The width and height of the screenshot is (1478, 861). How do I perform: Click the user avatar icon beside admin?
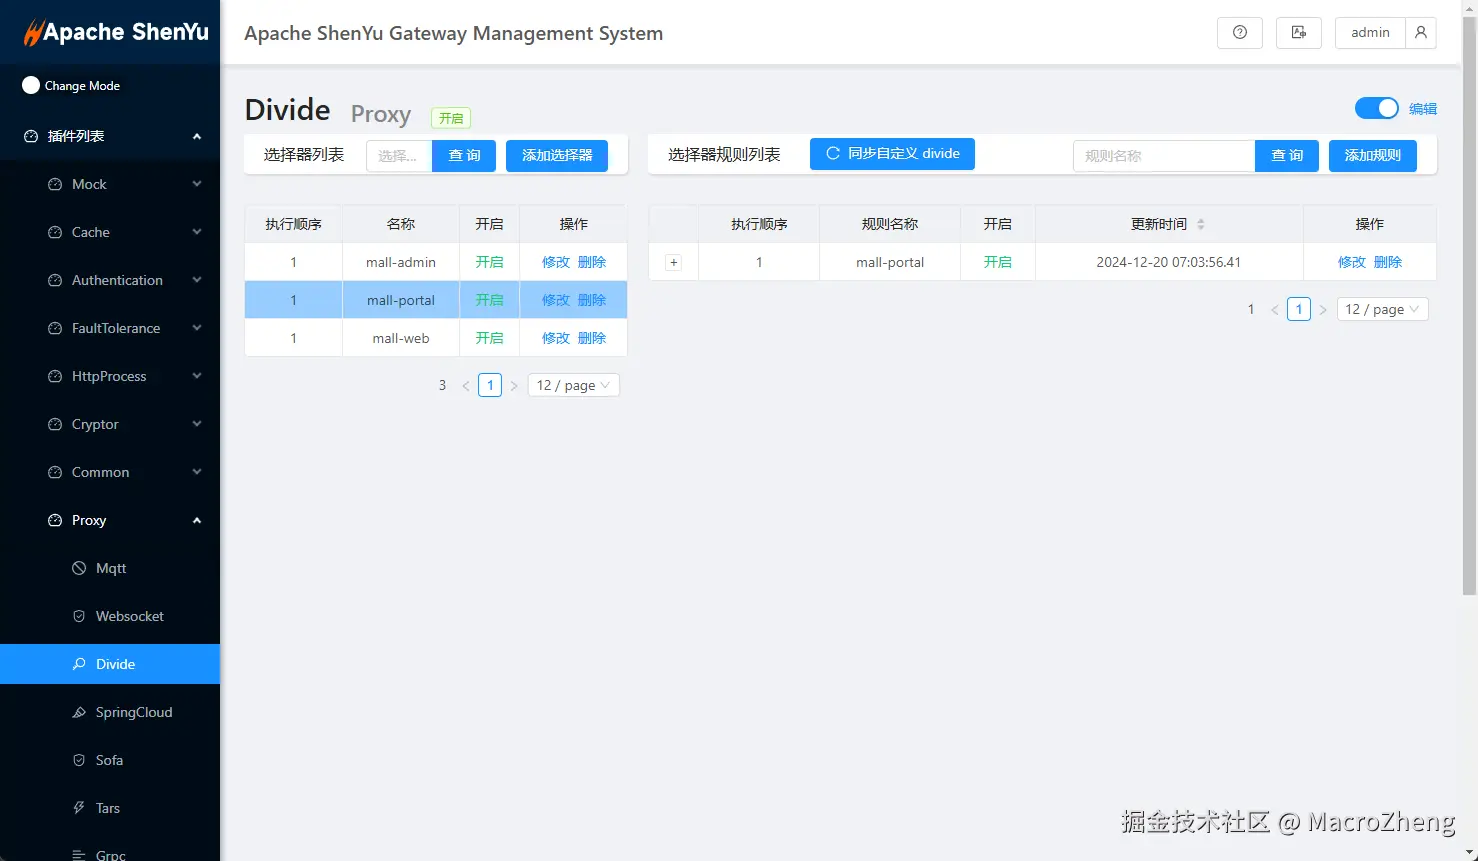pos(1420,33)
